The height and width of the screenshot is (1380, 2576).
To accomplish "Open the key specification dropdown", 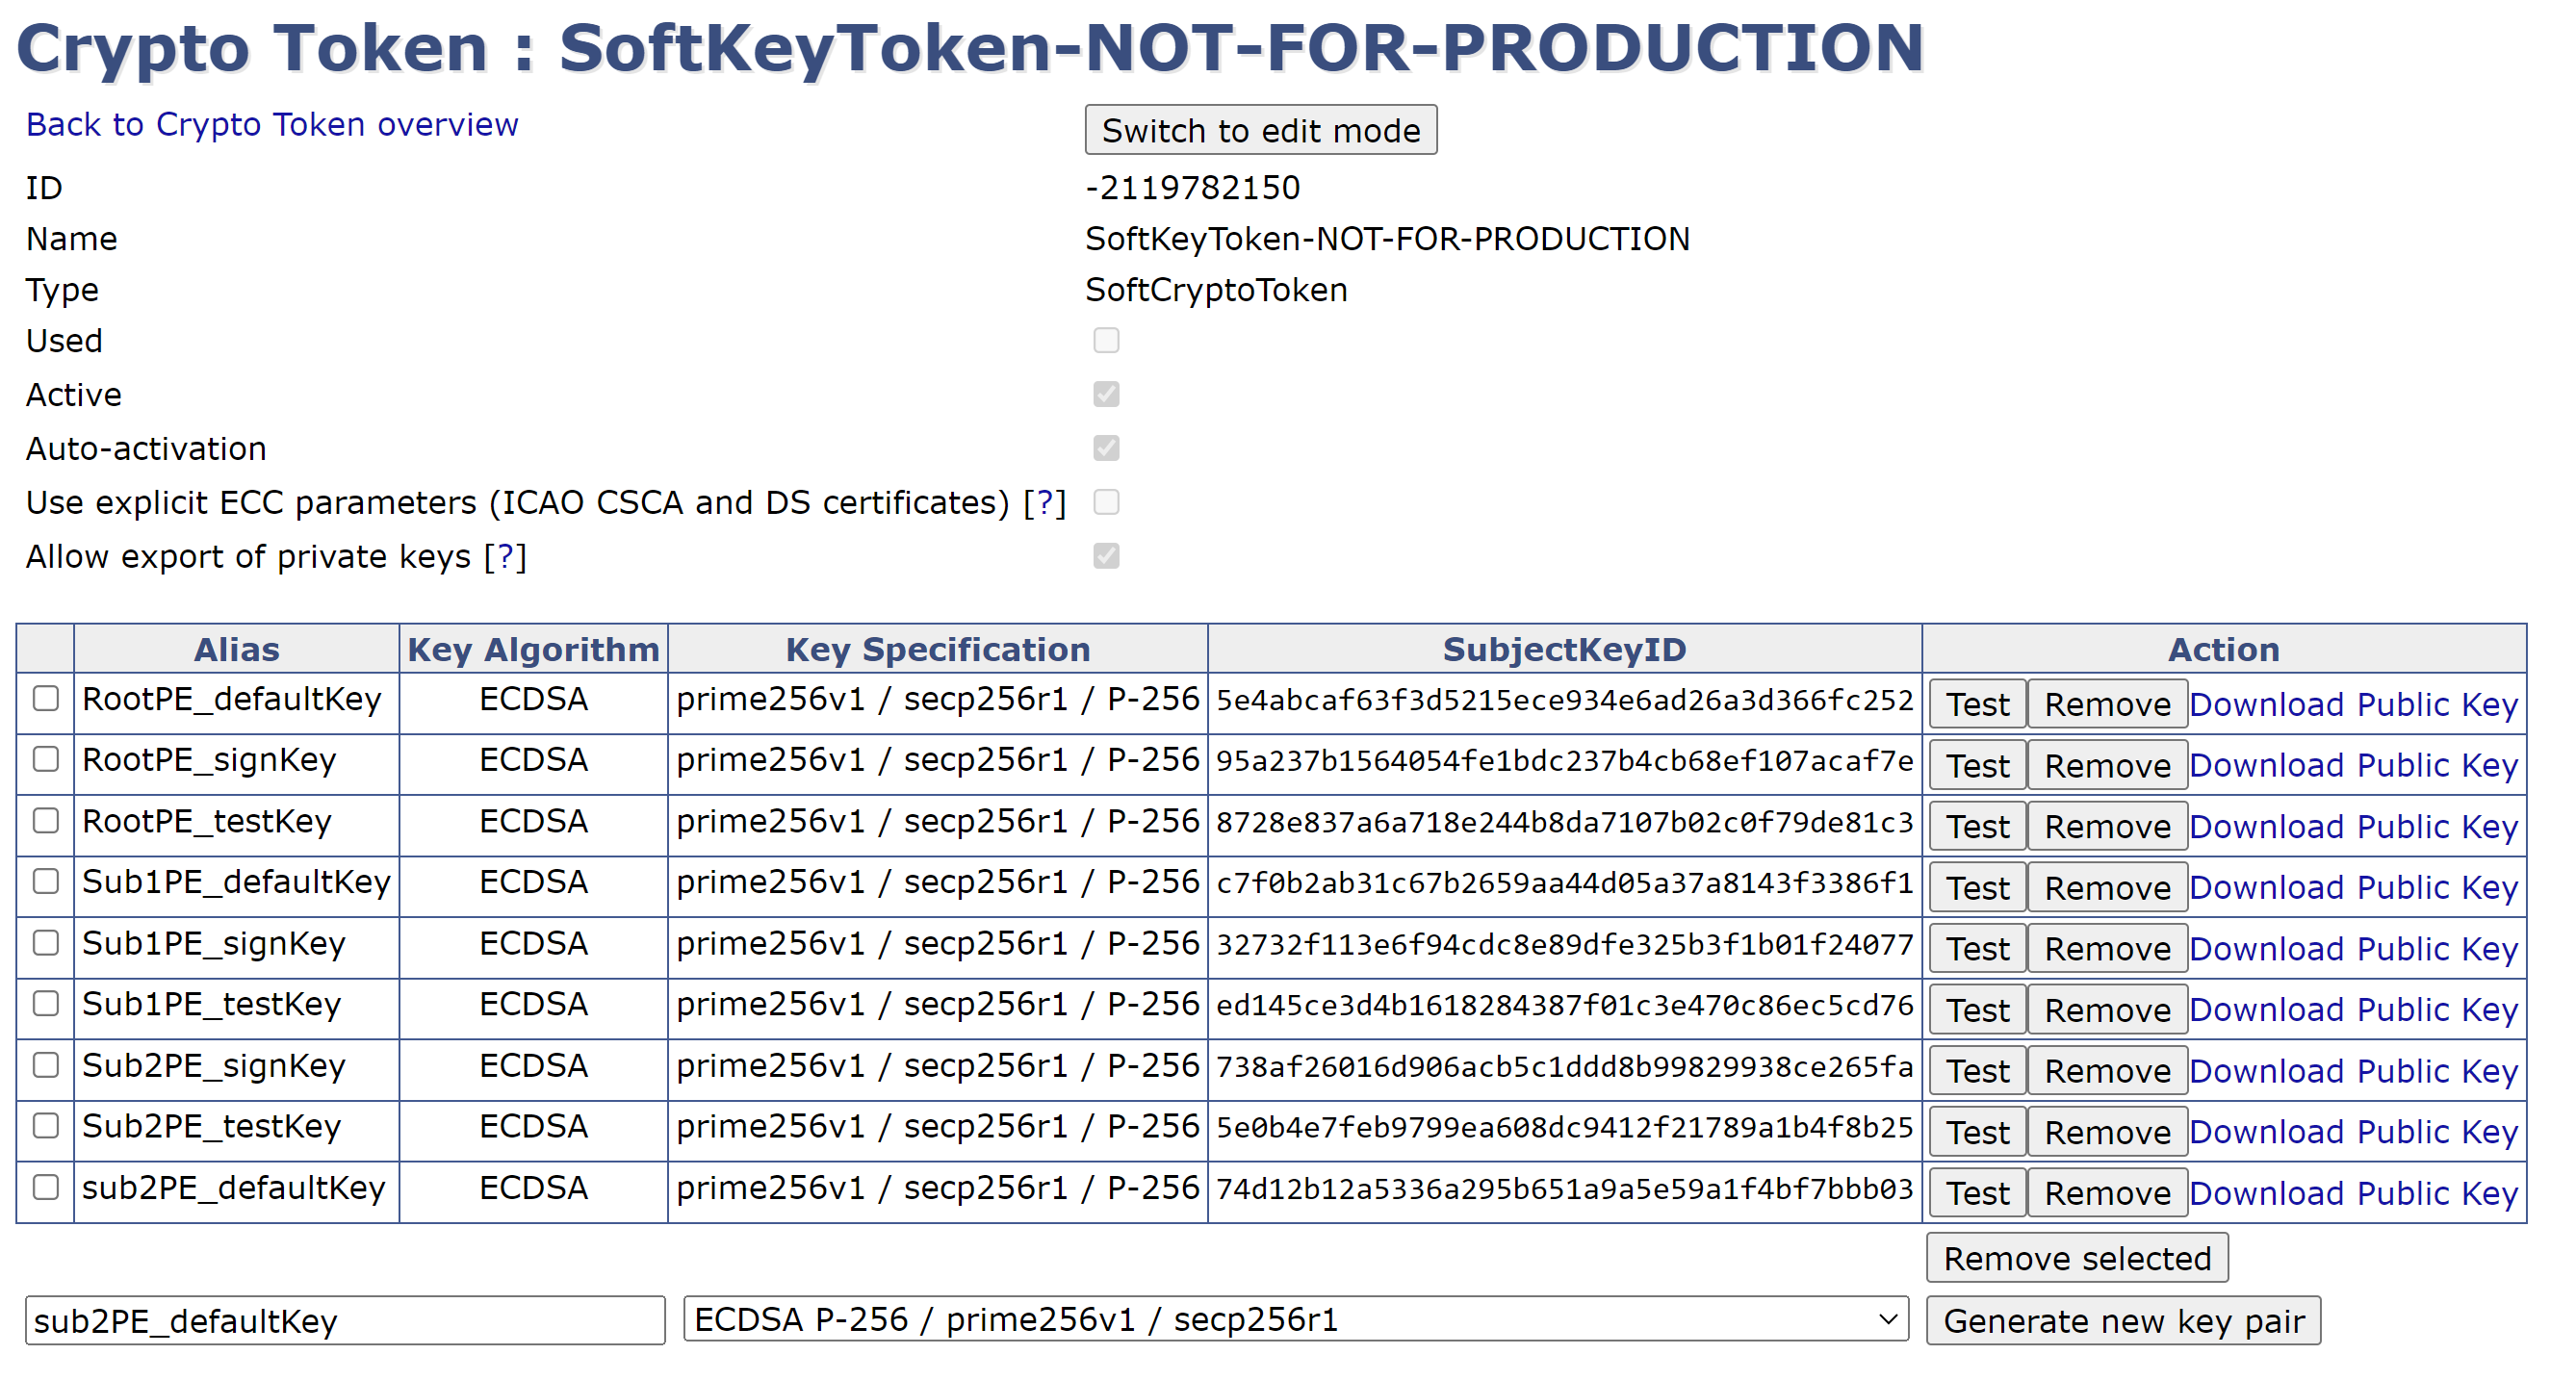I will coord(1295,1320).
